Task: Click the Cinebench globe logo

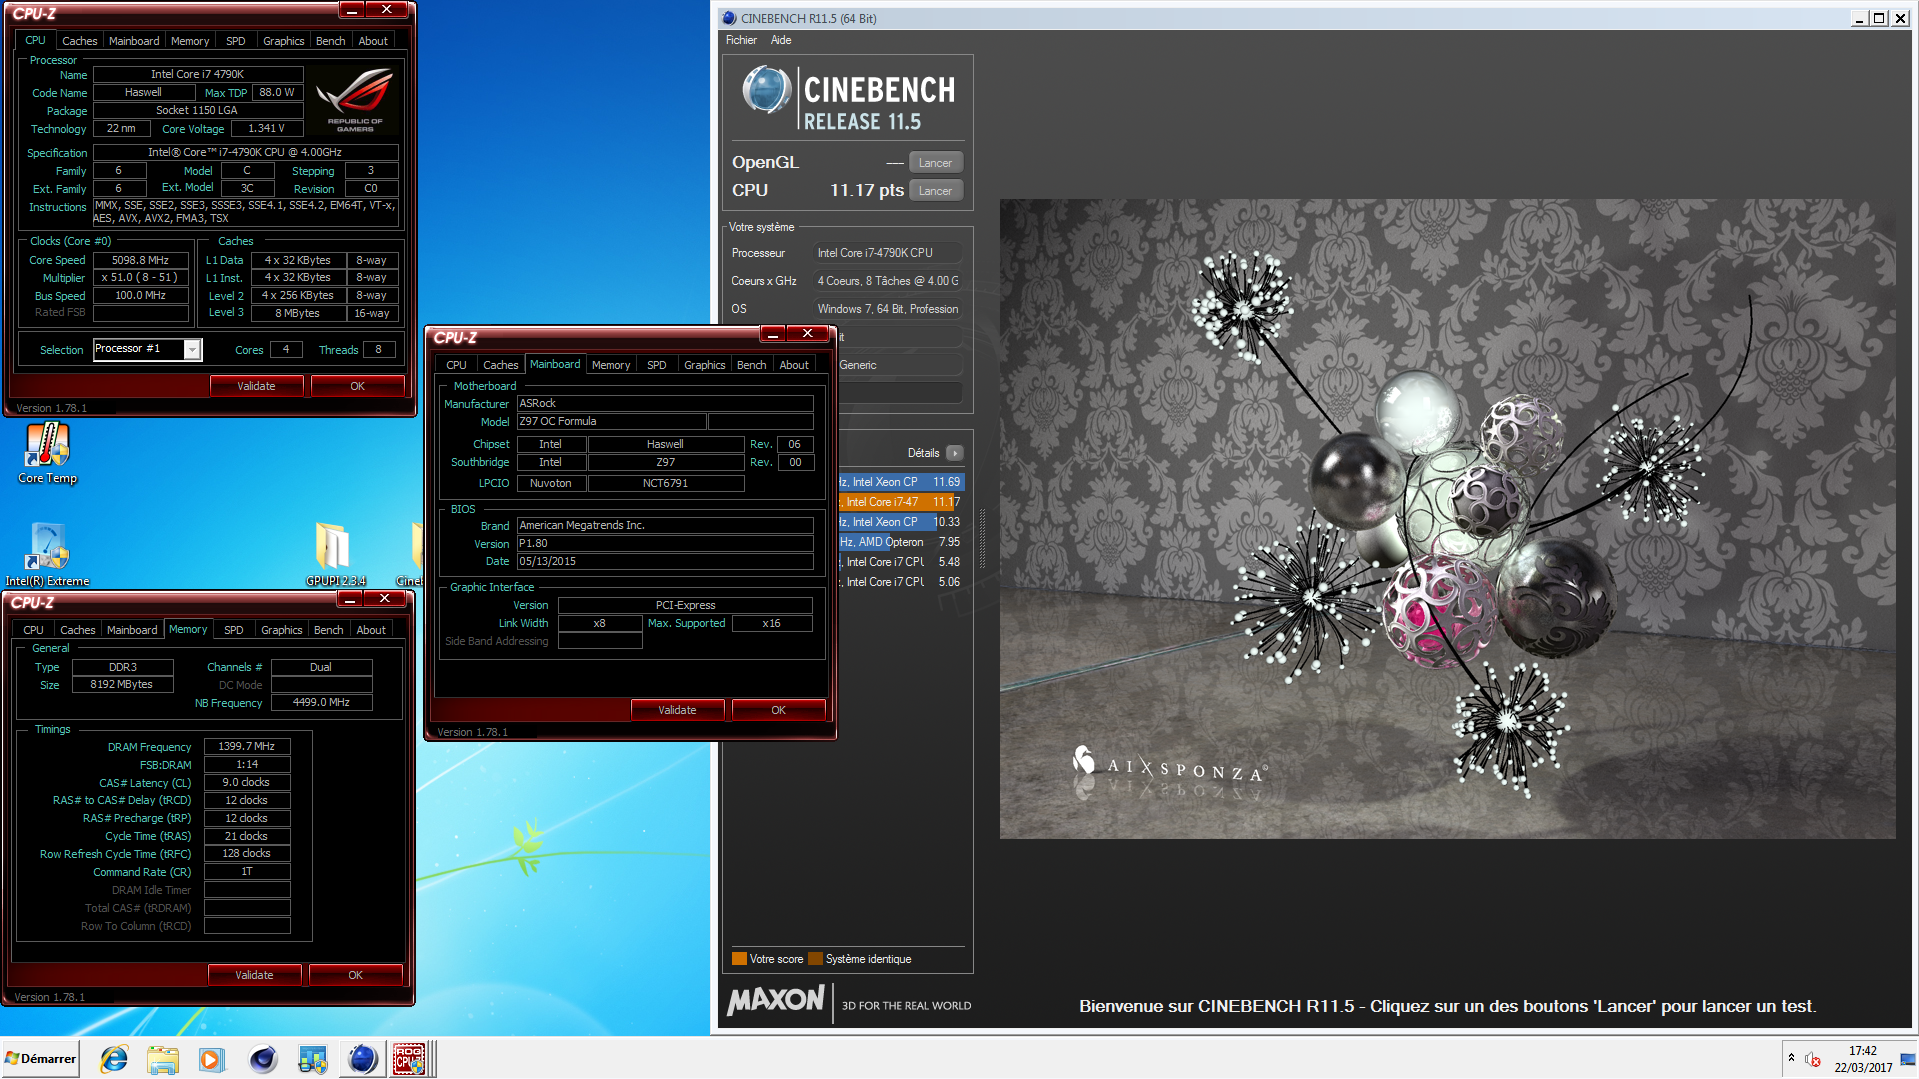Action: 767,90
